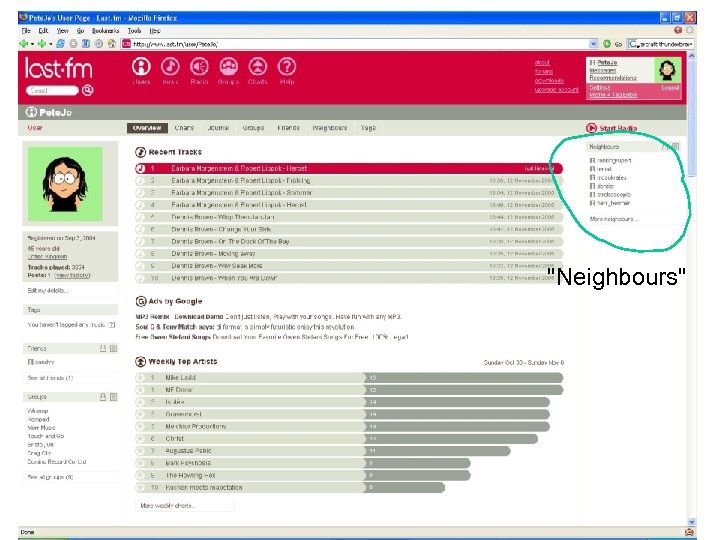Click the Weekly Top Artists section icon

tap(140, 361)
